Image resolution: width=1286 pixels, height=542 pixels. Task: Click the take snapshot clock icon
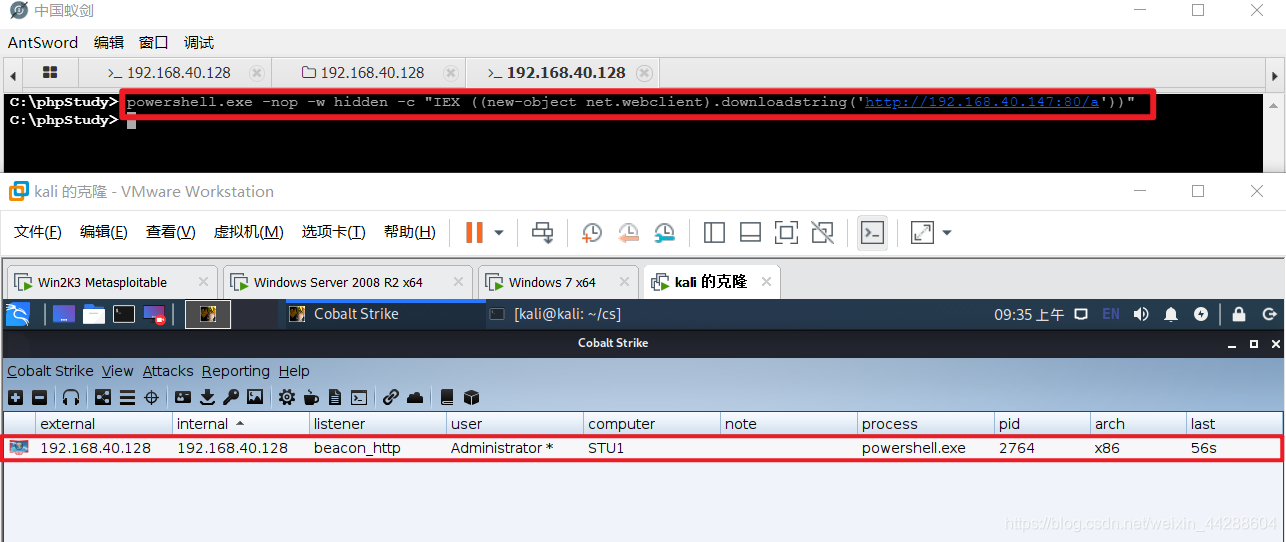point(592,232)
